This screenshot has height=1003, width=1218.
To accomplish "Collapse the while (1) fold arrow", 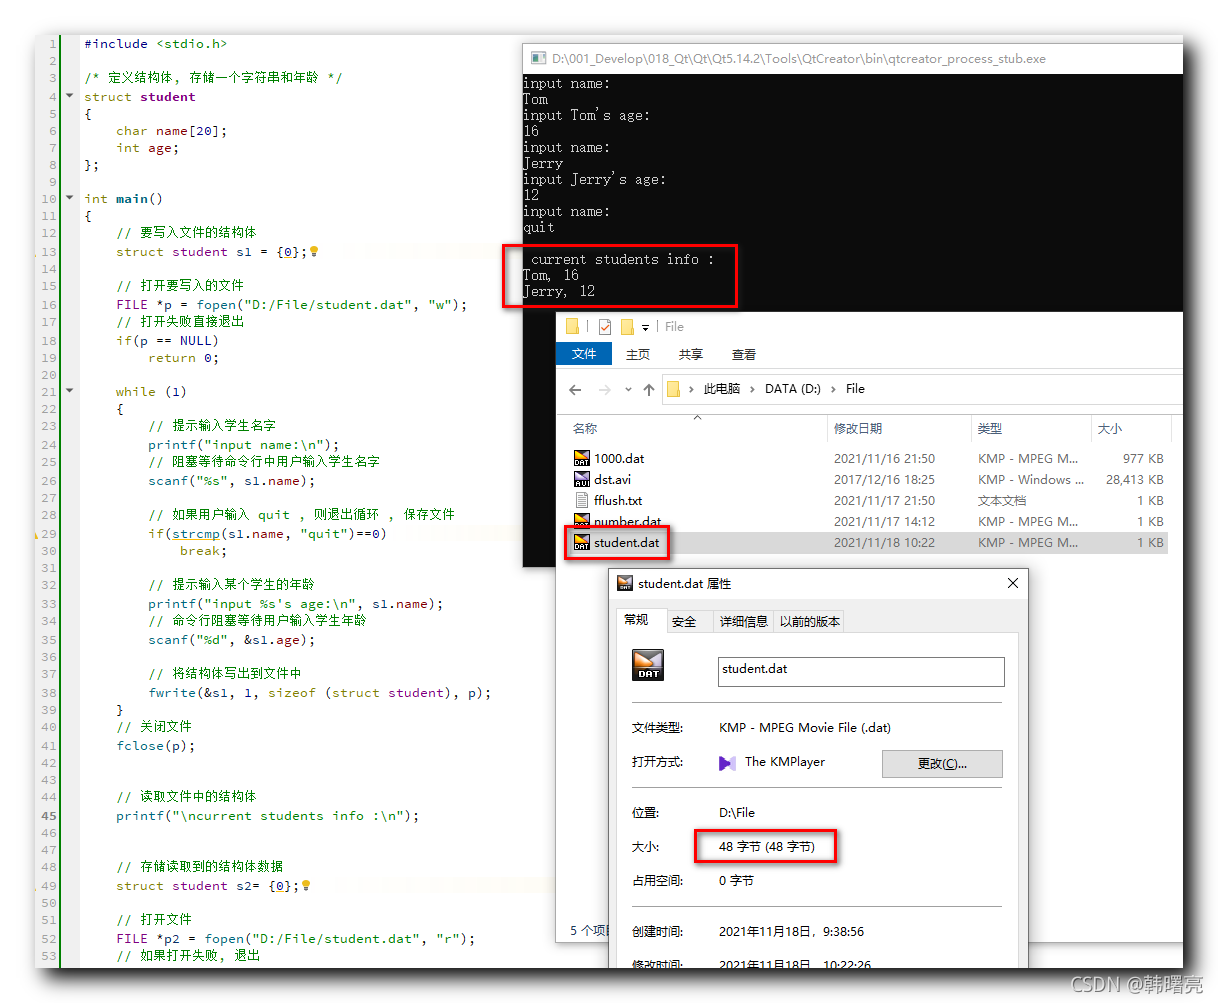I will [69, 391].
